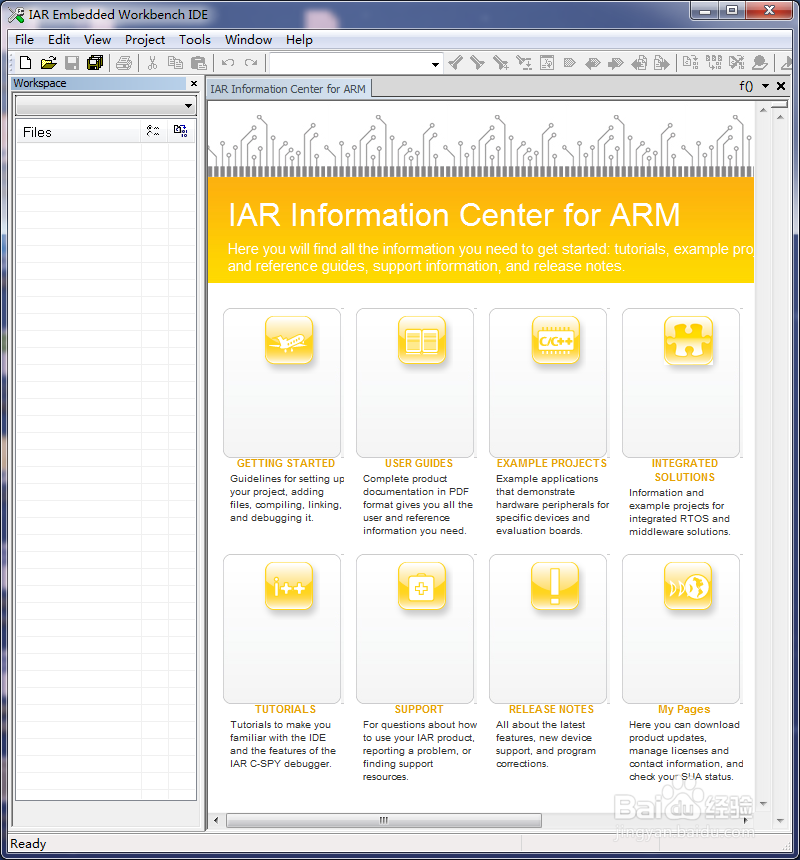Click the Toggle Breakpoint toolbar icon

[759, 63]
